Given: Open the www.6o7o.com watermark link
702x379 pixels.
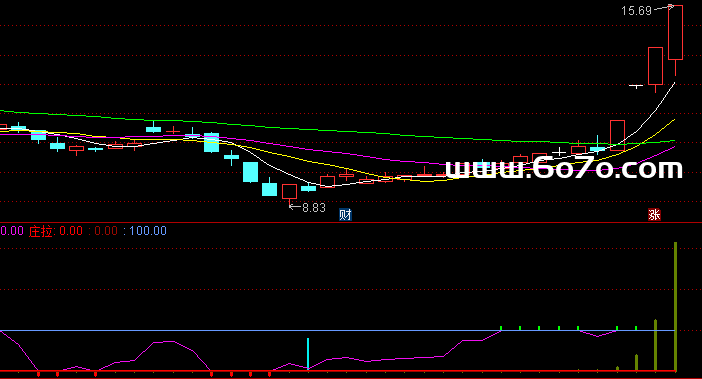Looking at the screenshot, I should pyautogui.click(x=564, y=168).
